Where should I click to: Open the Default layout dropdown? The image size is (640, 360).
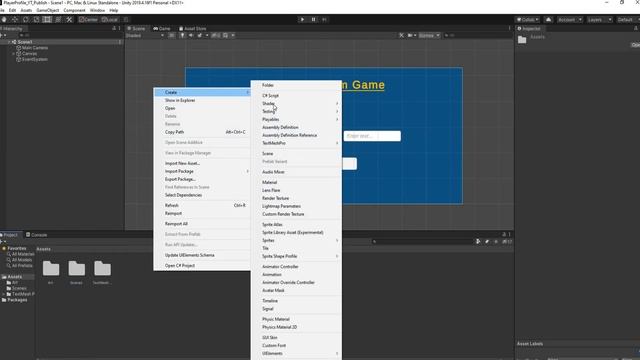(x=627, y=19)
